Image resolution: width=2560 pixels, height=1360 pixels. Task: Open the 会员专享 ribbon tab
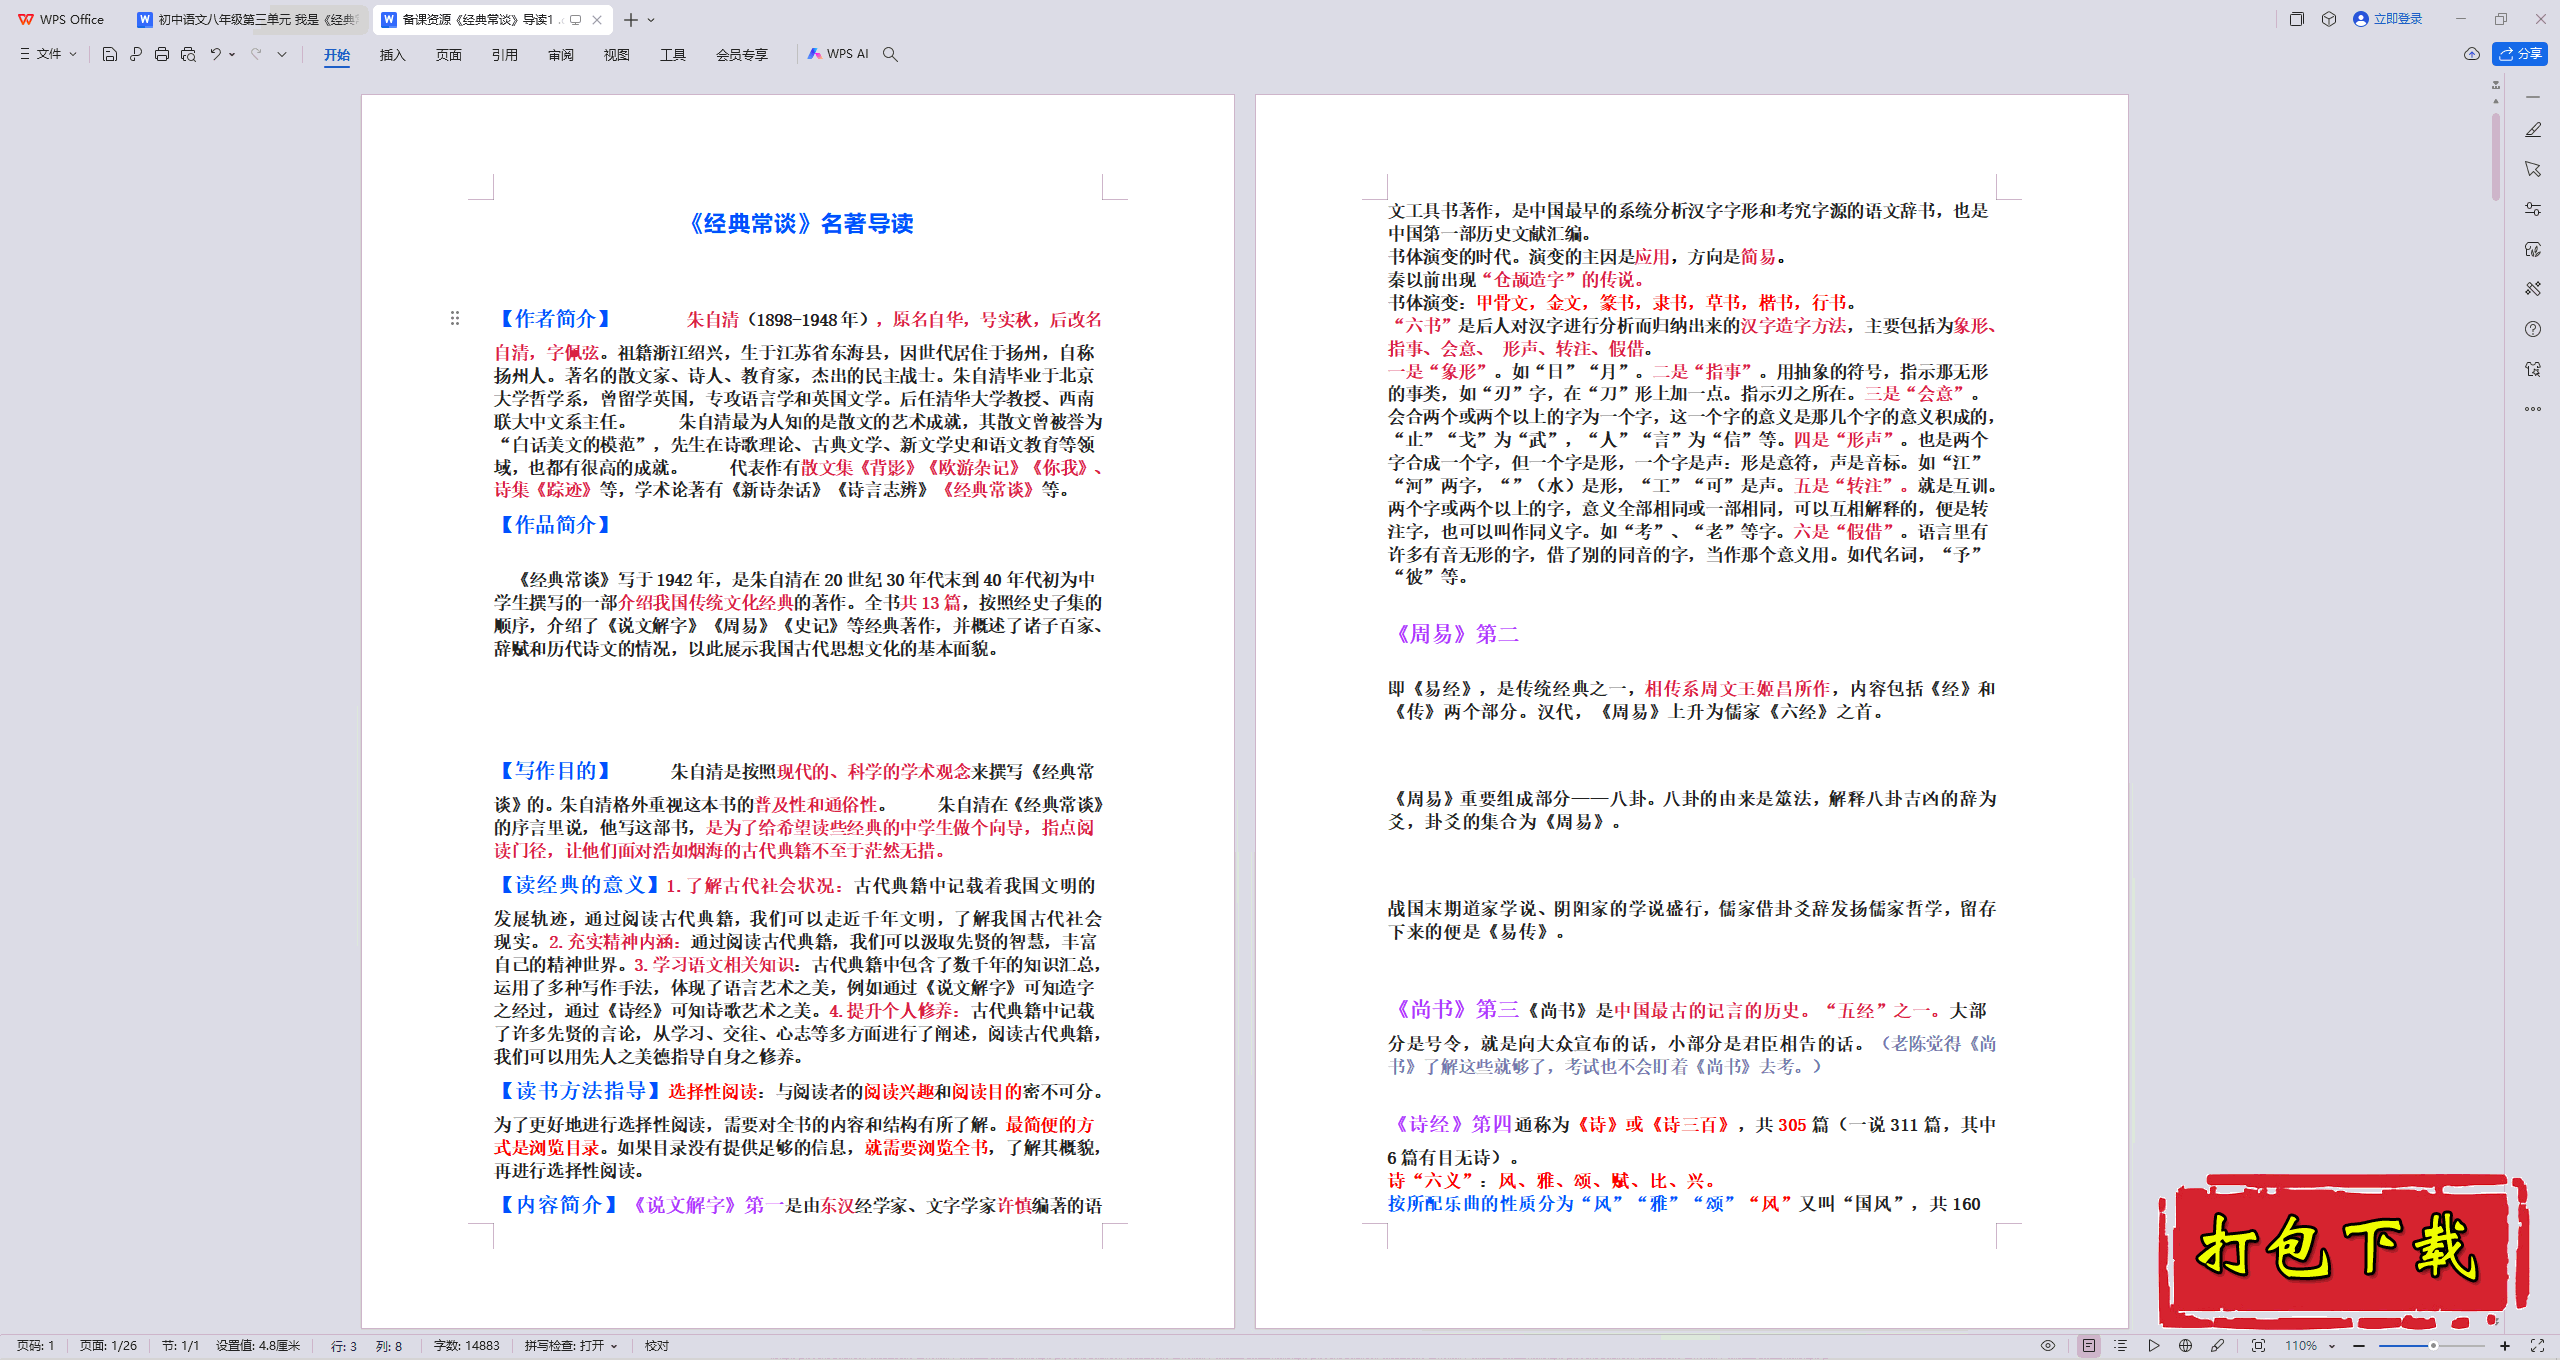click(x=742, y=54)
